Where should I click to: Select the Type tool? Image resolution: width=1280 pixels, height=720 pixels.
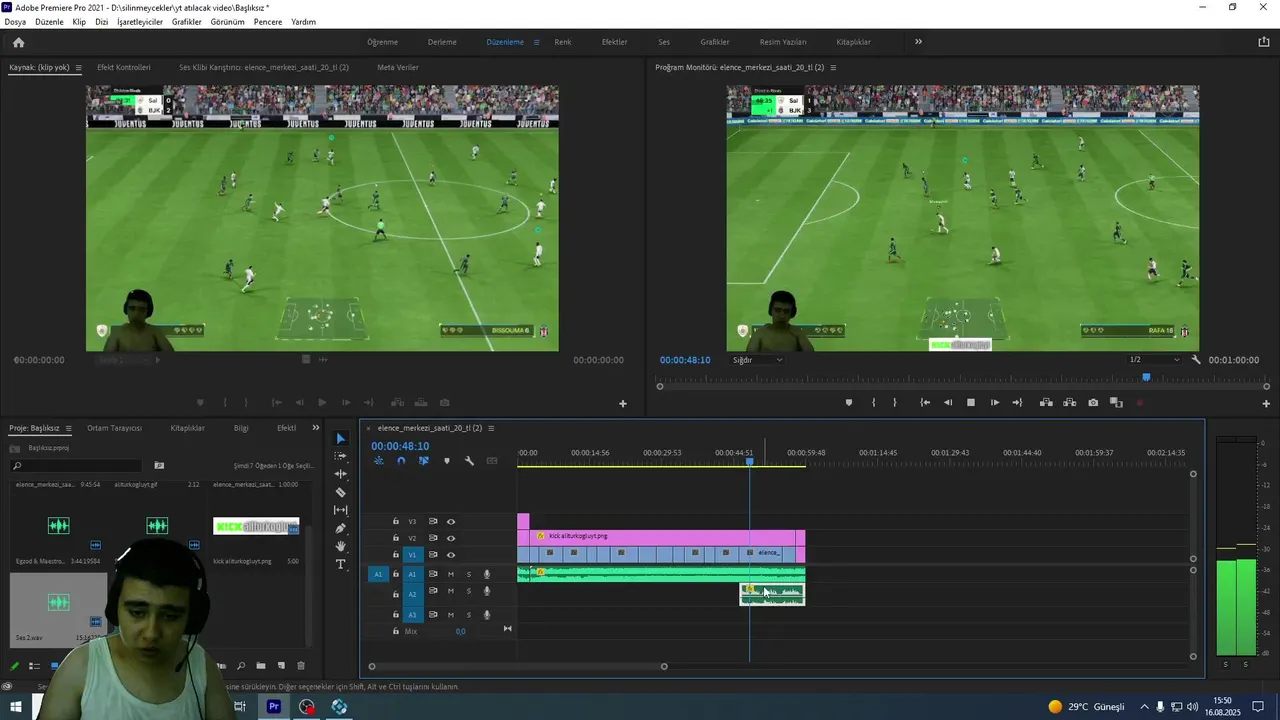[340, 564]
